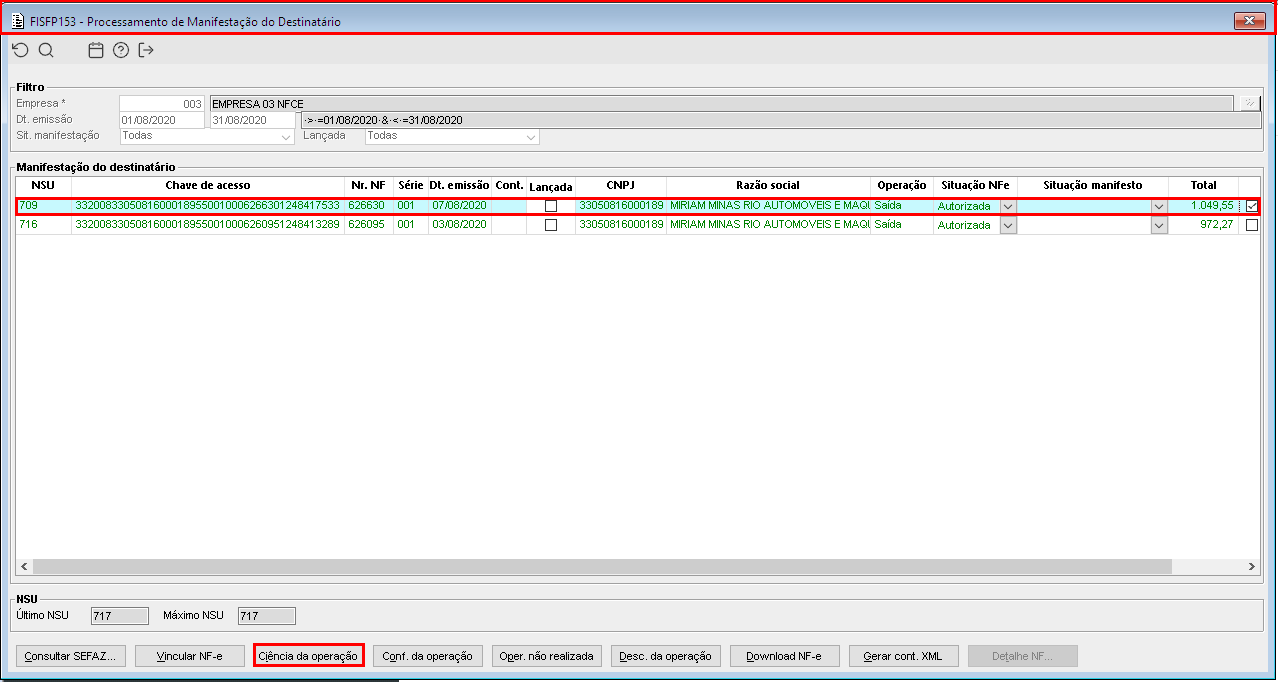
Task: Click the Chave de acesso column header
Action: 208,186
